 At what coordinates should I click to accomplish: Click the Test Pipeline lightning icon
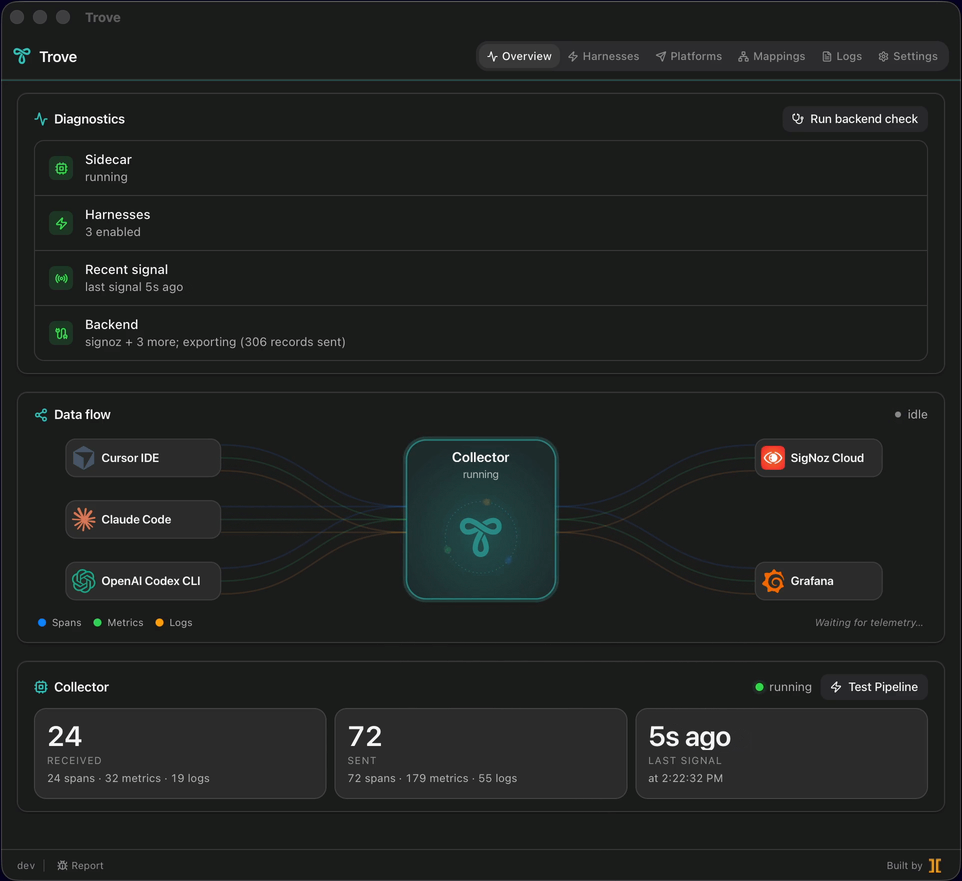(x=836, y=687)
